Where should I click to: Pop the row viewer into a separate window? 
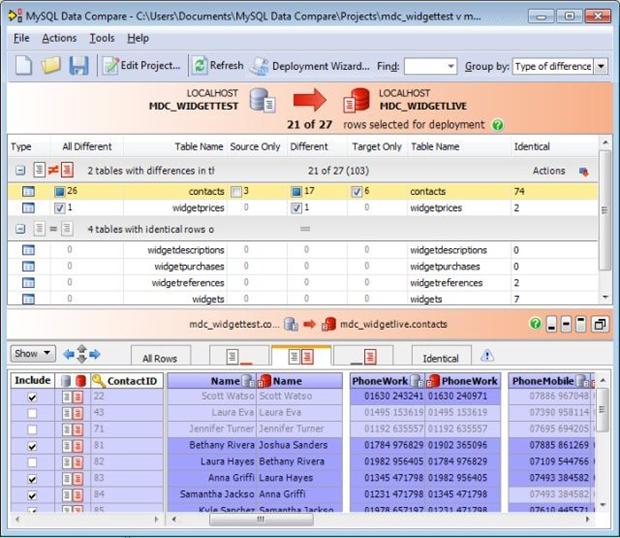[x=600, y=325]
